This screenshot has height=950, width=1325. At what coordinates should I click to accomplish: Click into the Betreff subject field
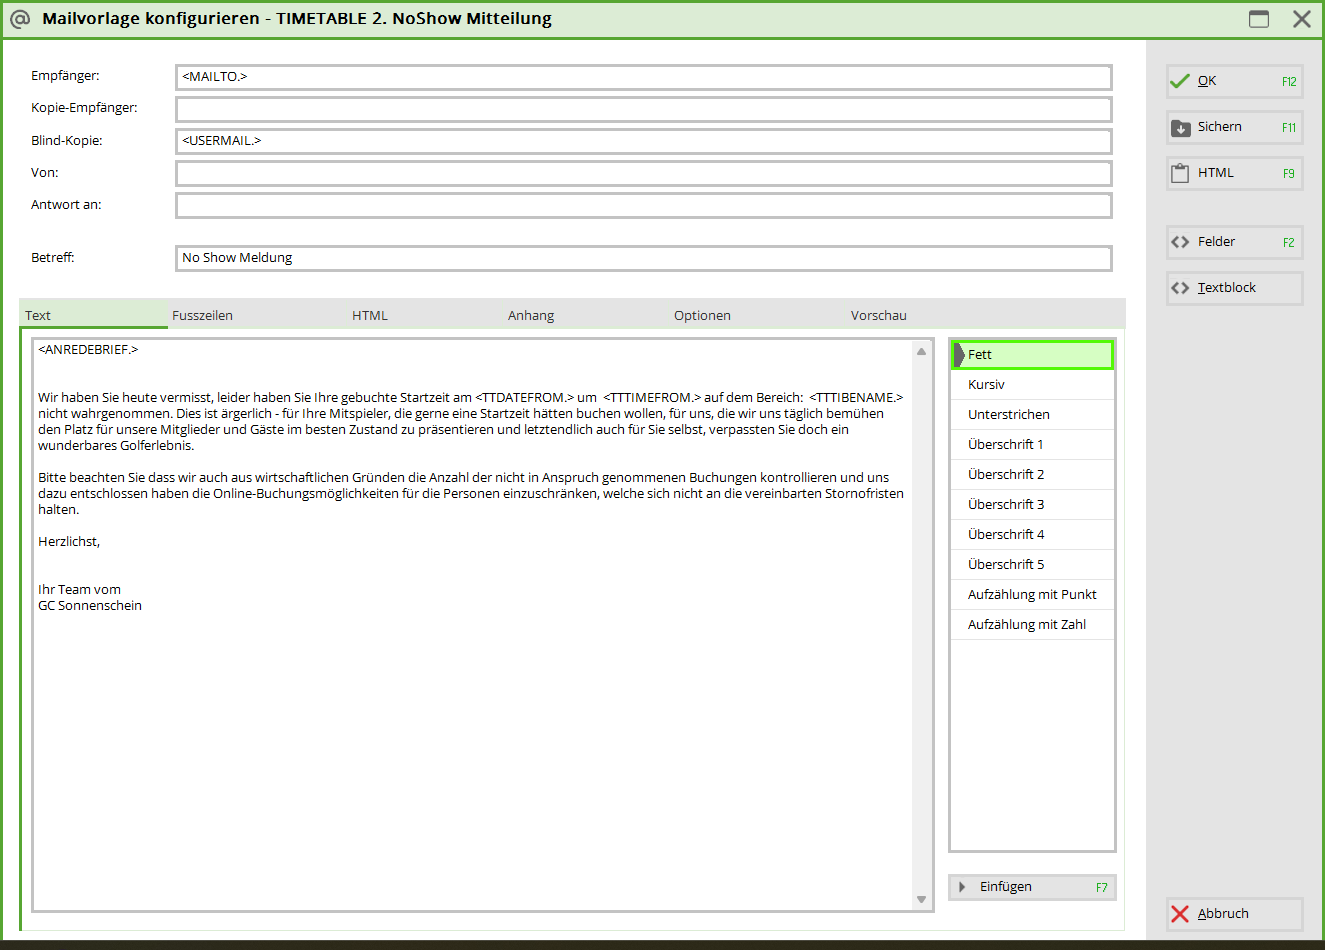click(x=643, y=258)
